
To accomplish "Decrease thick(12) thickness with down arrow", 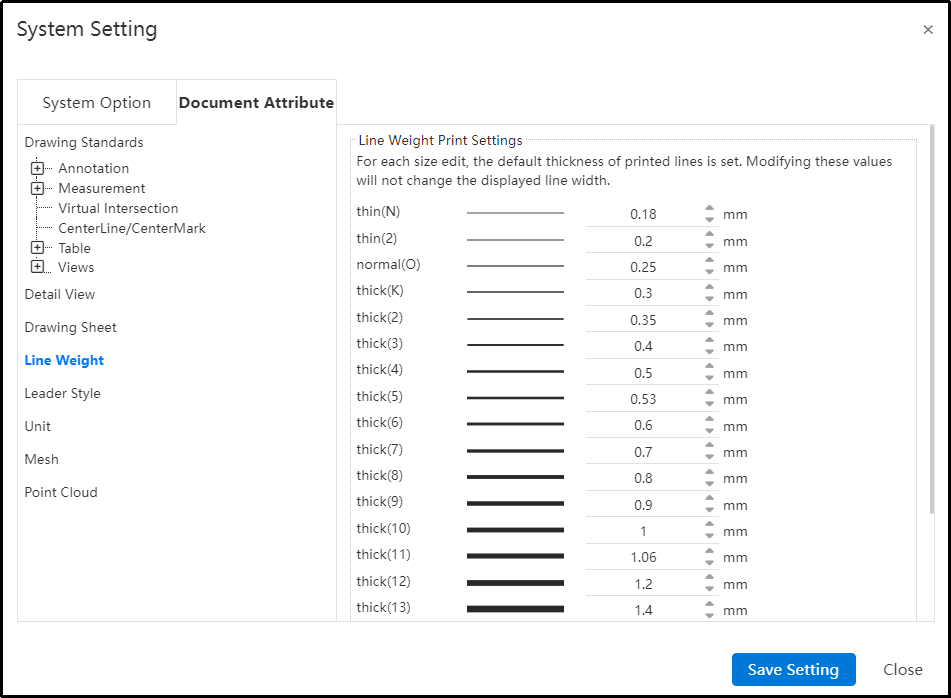I will point(710,589).
